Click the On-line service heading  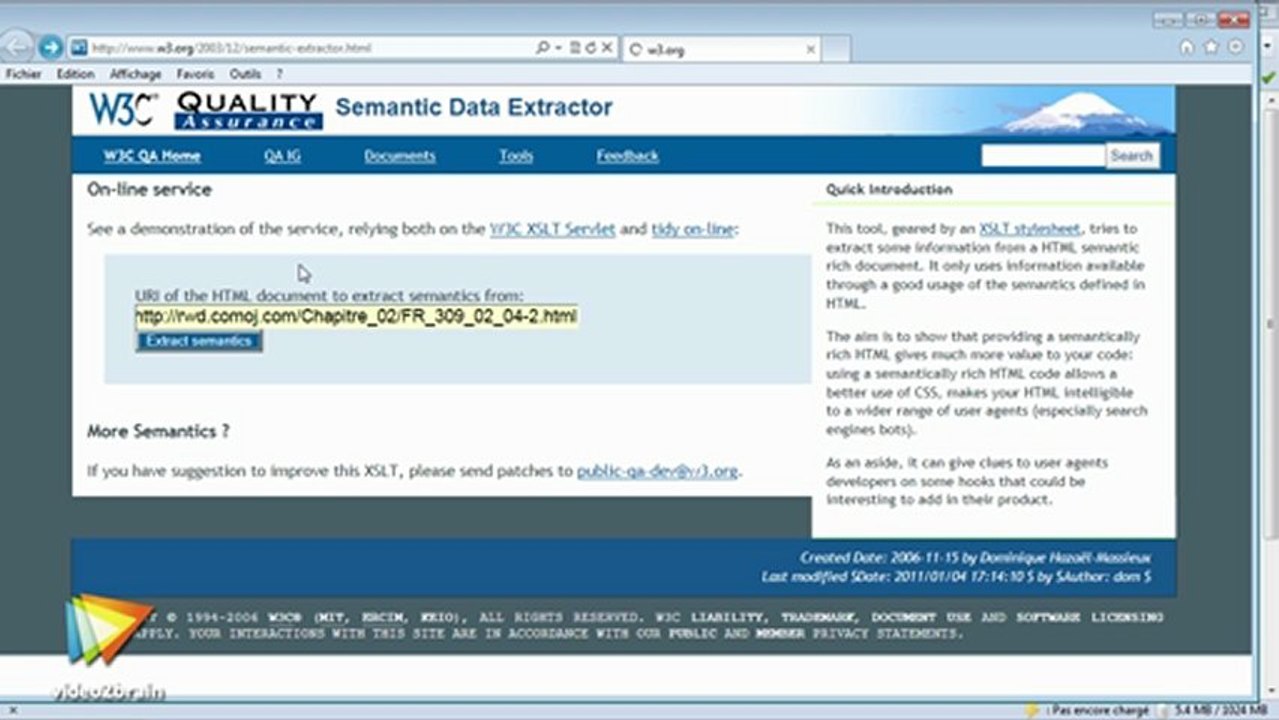click(149, 189)
